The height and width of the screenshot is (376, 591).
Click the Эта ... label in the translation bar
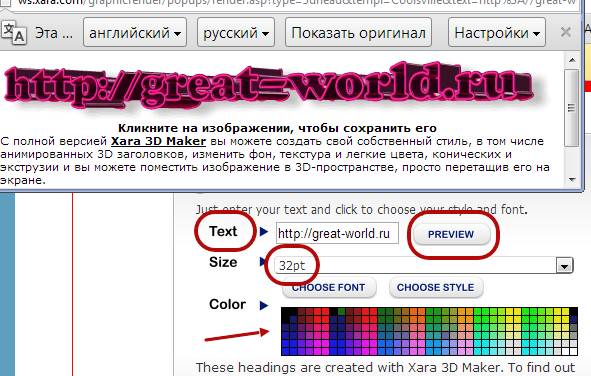tap(54, 33)
